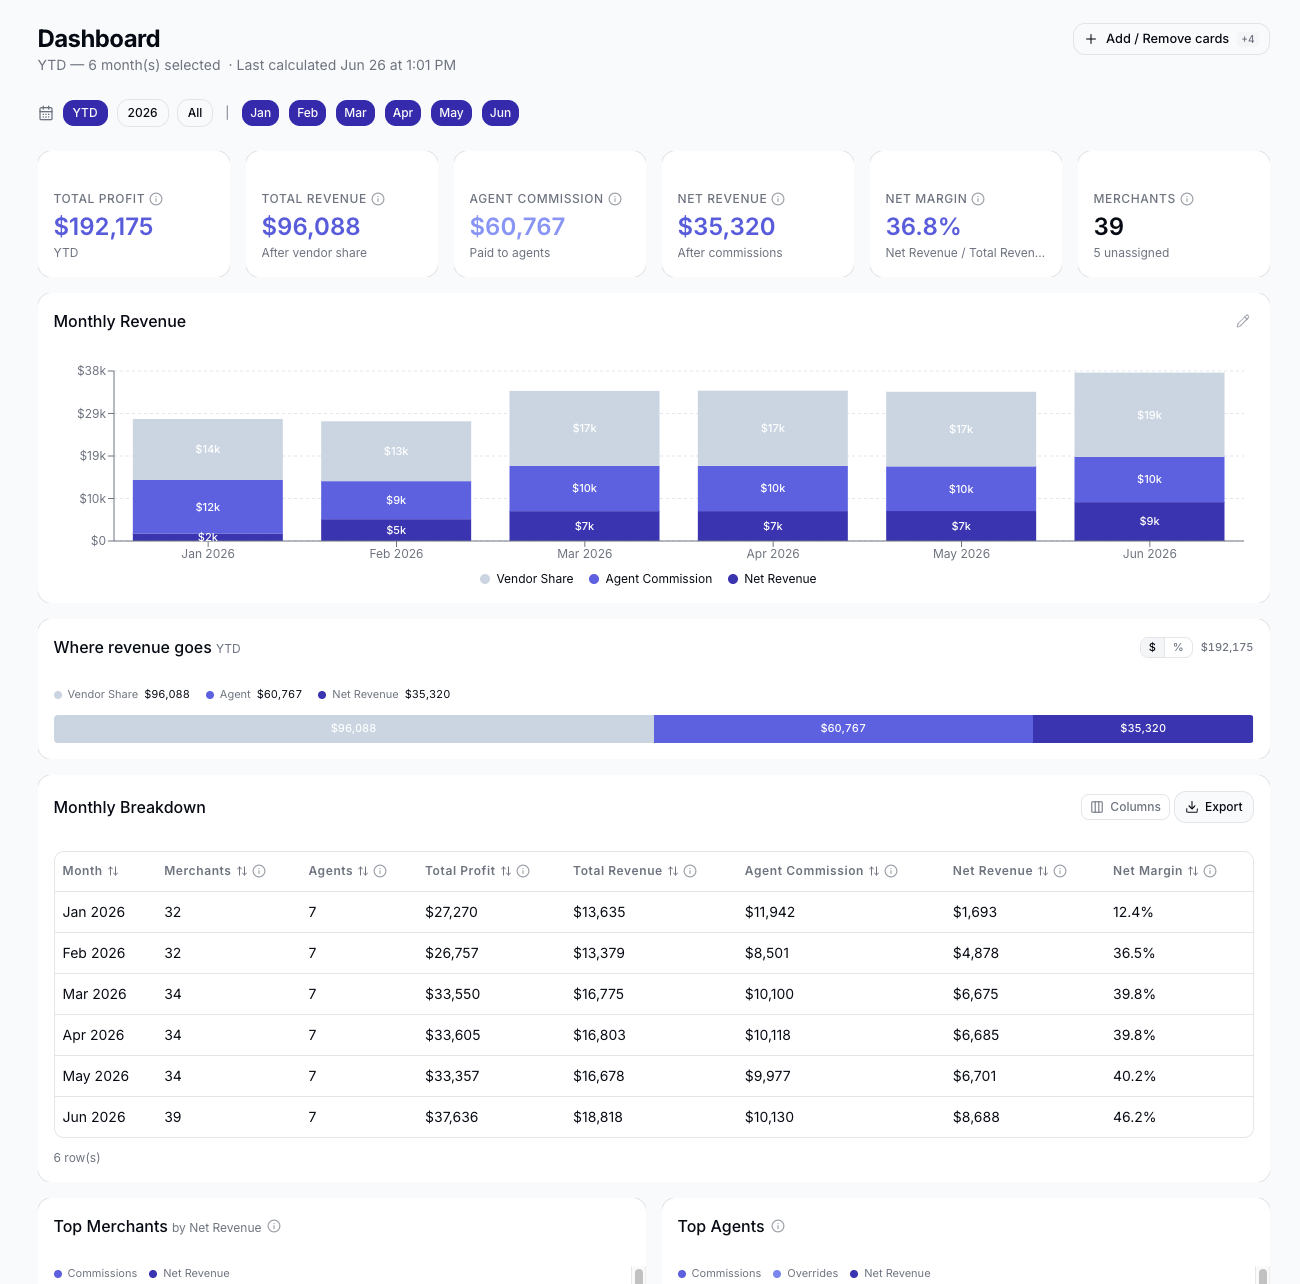The width and height of the screenshot is (1300, 1284).
Task: Click Merchants card info icon
Action: 1187,199
